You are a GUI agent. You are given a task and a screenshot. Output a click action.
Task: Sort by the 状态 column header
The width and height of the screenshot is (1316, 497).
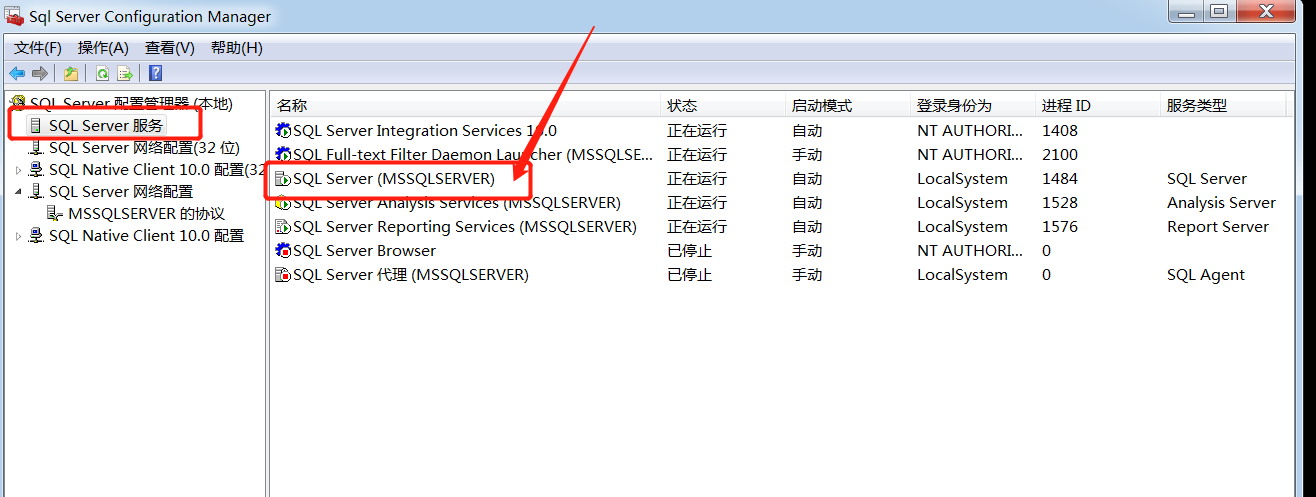pyautogui.click(x=723, y=105)
